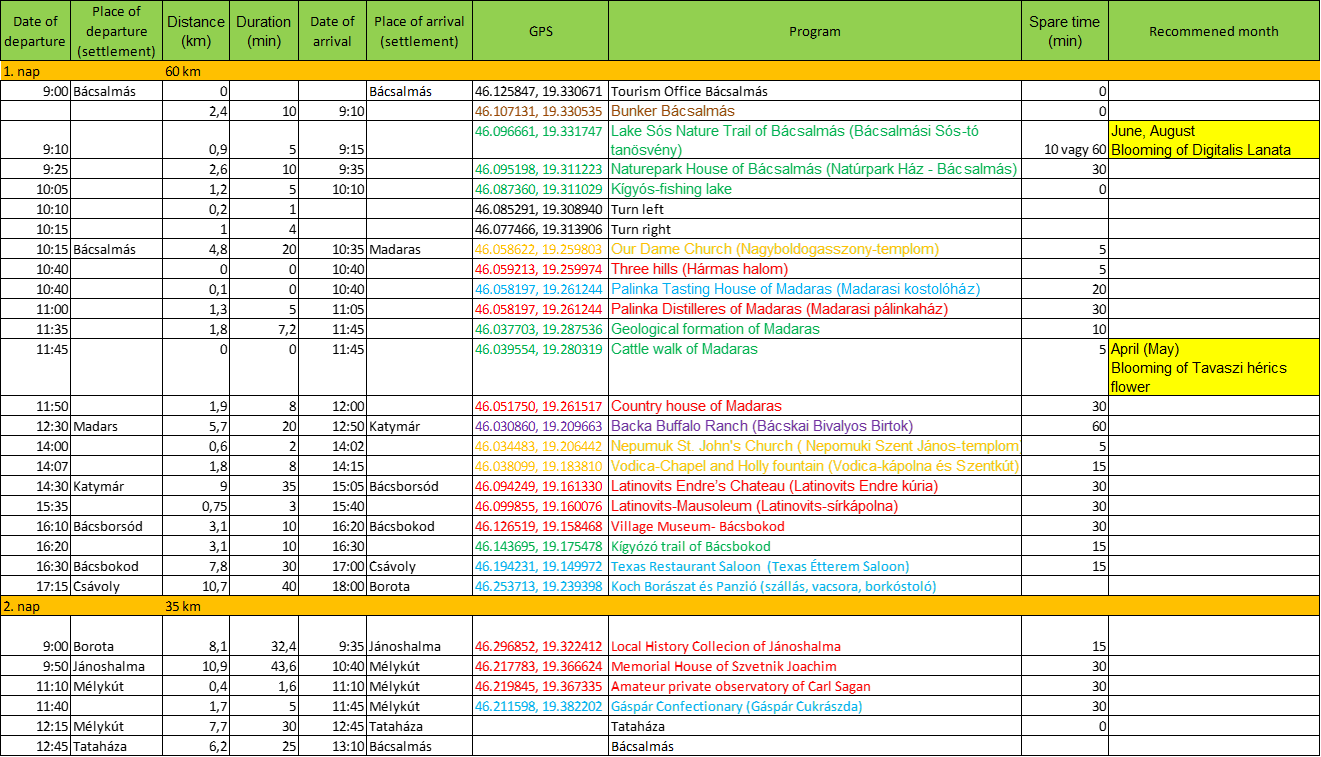Image resolution: width=1321 pixels, height=757 pixels.
Task: Select the Program column header cell
Action: 814,31
